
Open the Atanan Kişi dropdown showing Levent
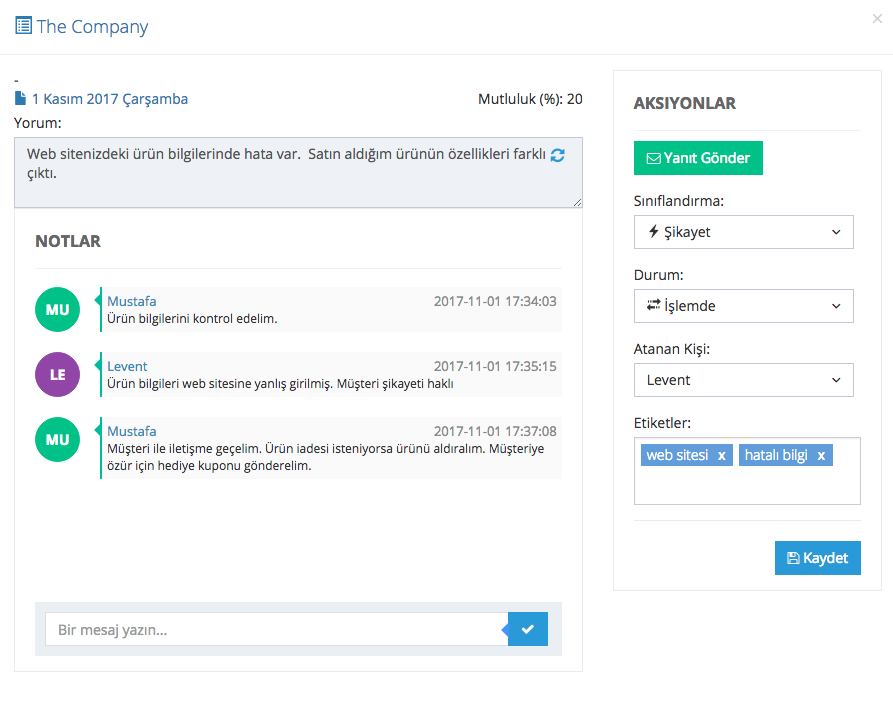(743, 380)
